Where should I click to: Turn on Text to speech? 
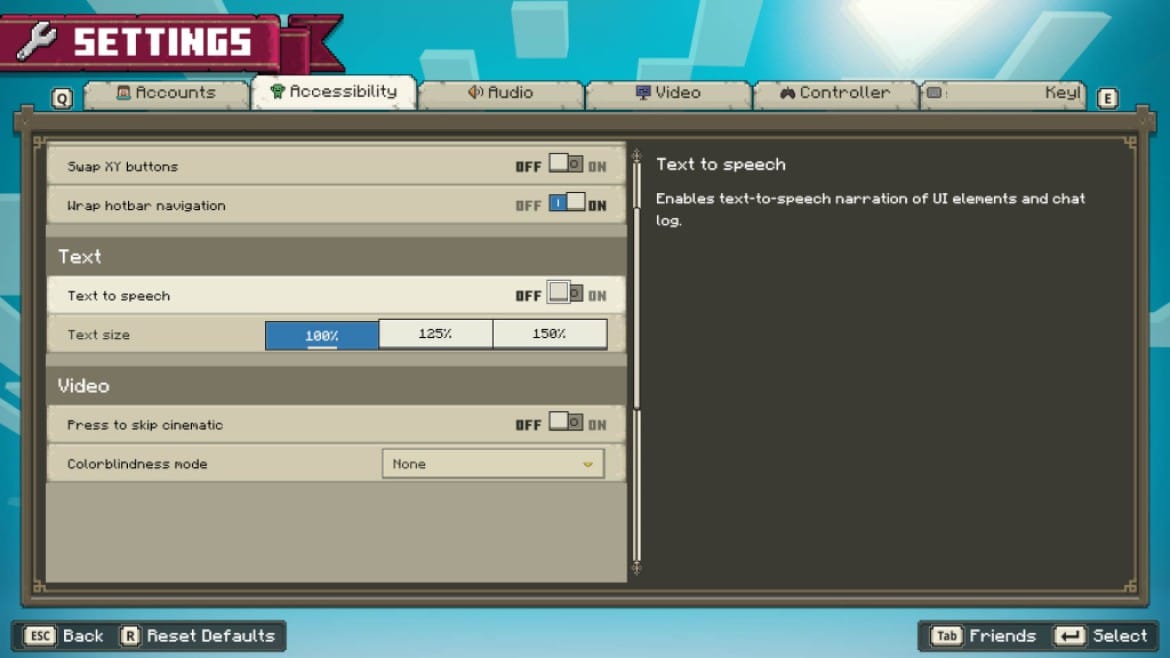[565, 295]
